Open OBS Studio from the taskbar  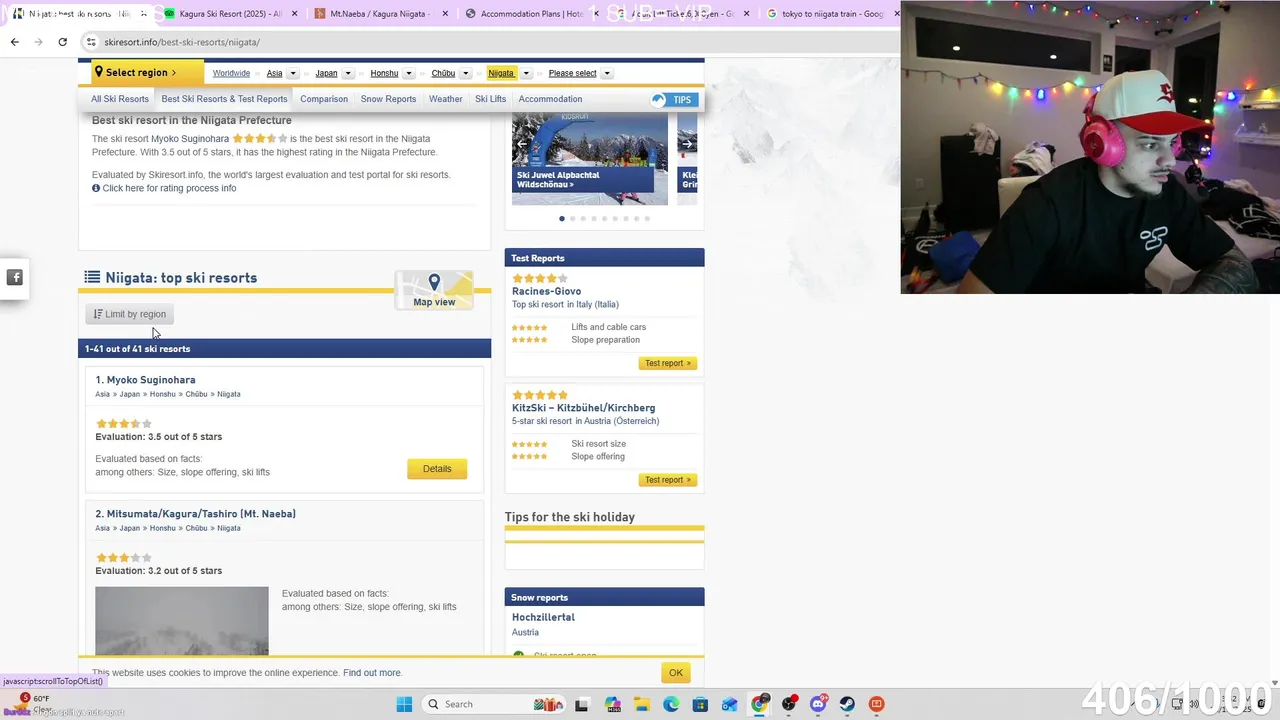[789, 704]
